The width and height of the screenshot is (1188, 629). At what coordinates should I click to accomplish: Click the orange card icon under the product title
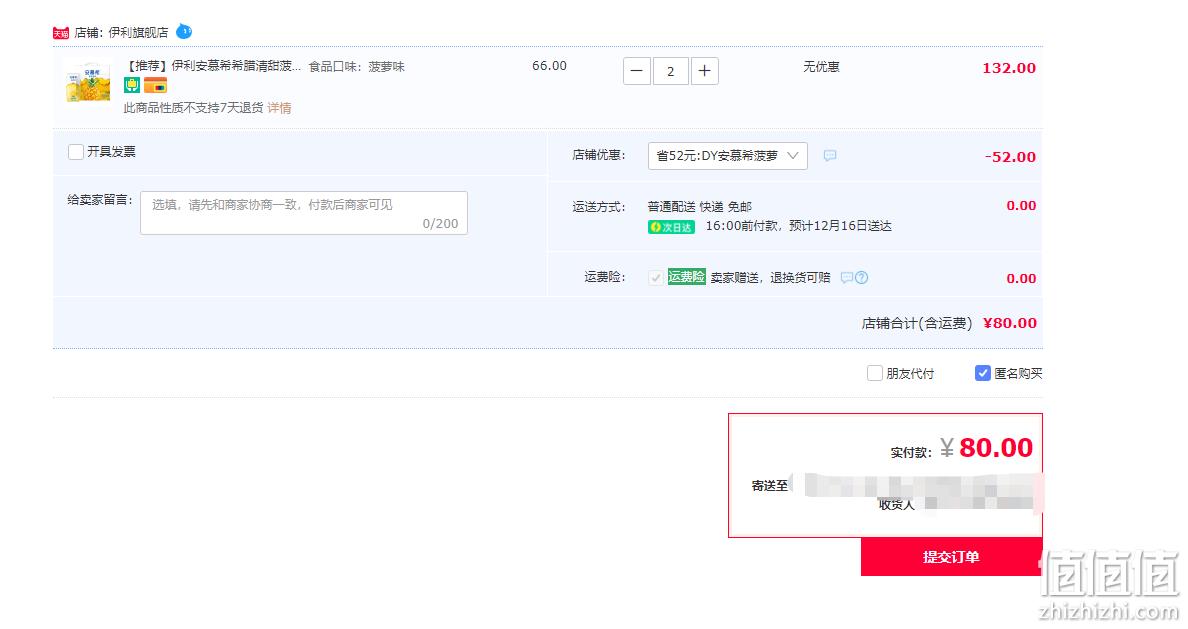[155, 85]
